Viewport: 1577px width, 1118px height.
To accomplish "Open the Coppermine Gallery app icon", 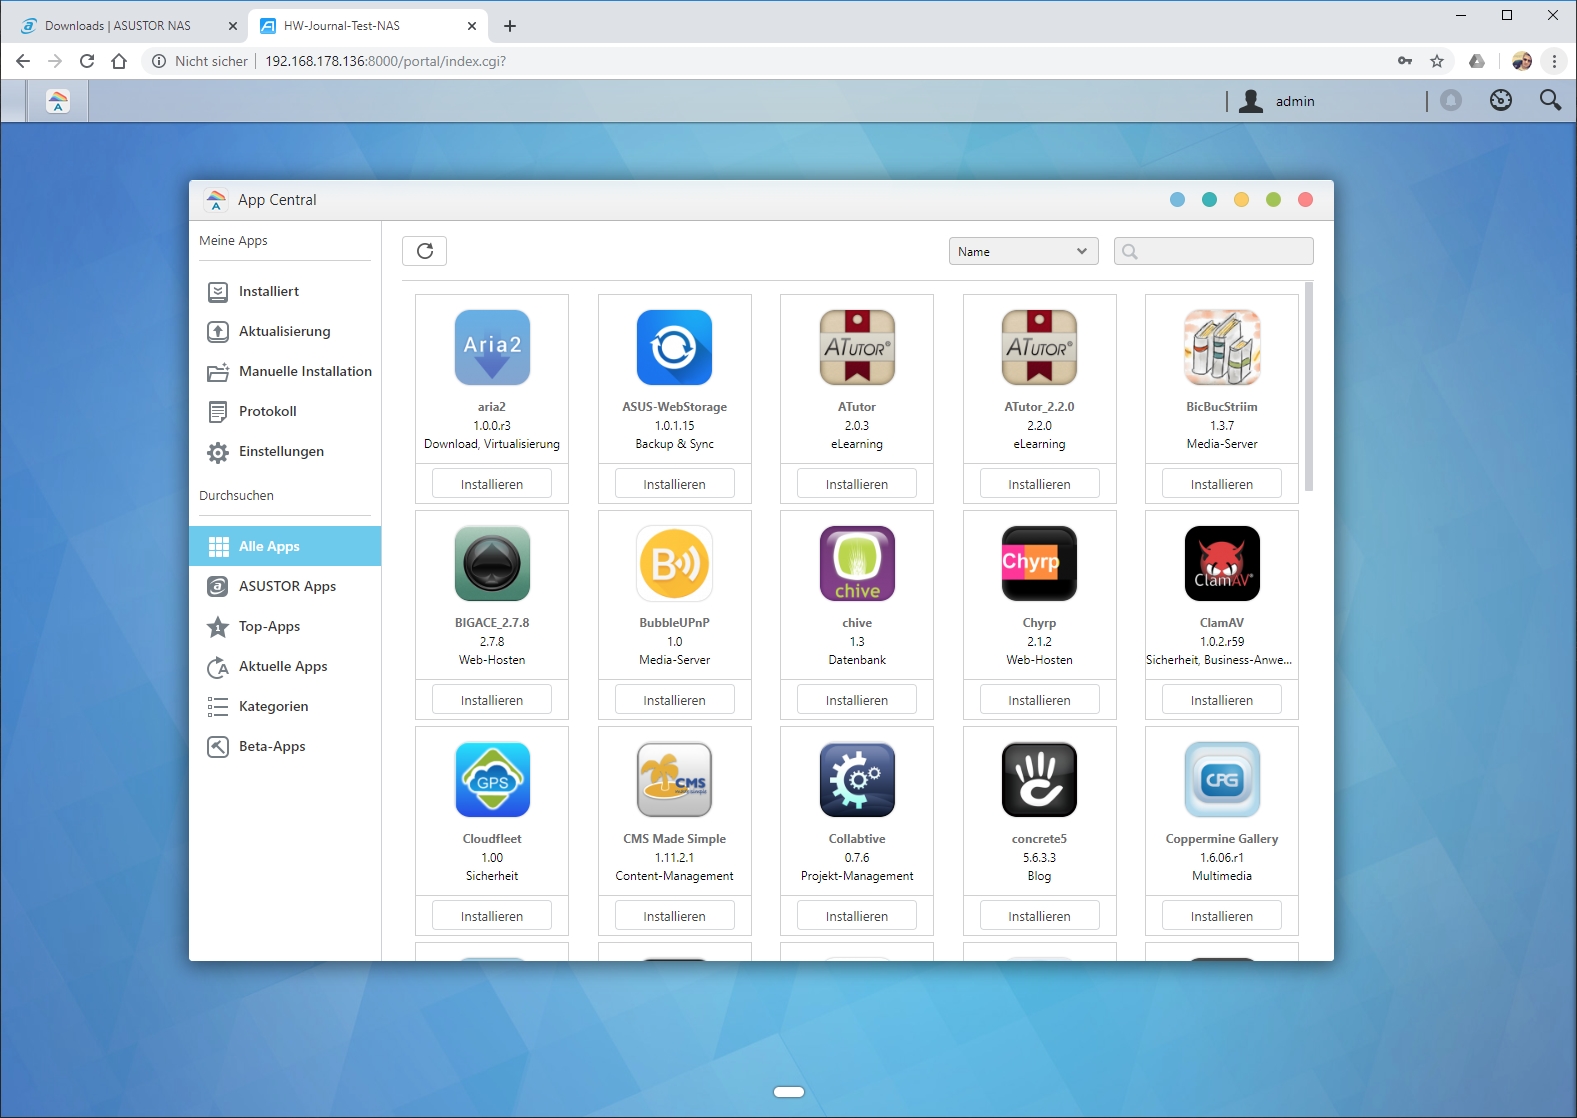I will (x=1222, y=780).
